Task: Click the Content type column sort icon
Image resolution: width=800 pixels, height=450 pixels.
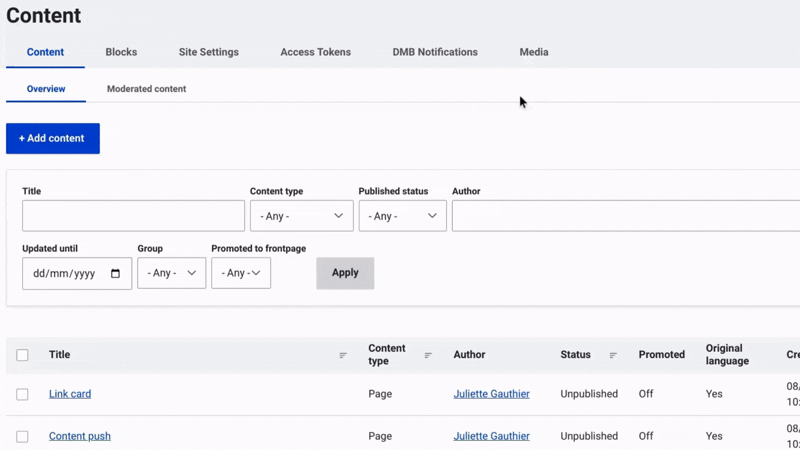Action: [428, 355]
